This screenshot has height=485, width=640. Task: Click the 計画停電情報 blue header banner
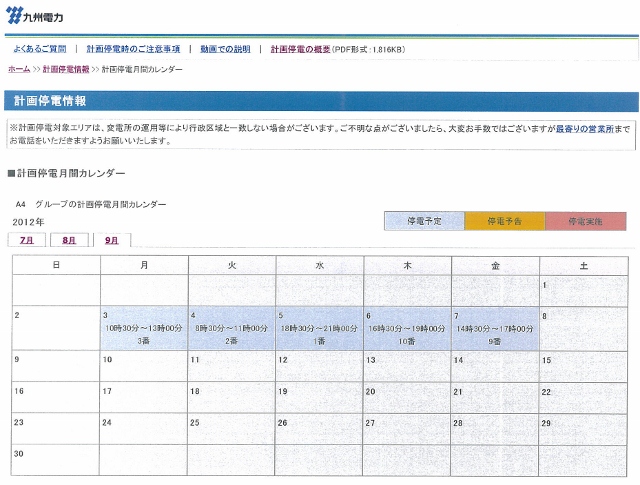(320, 101)
